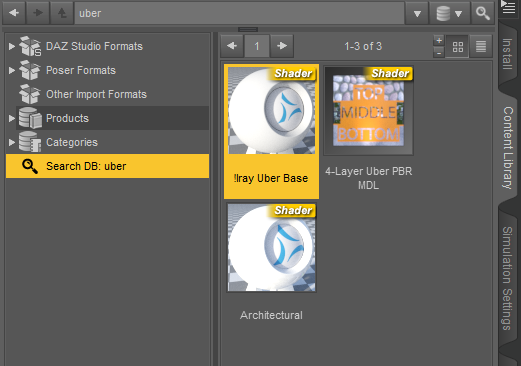Click the Search DB magnifier icon
Viewport: 521px width, 366px height.
point(30,166)
